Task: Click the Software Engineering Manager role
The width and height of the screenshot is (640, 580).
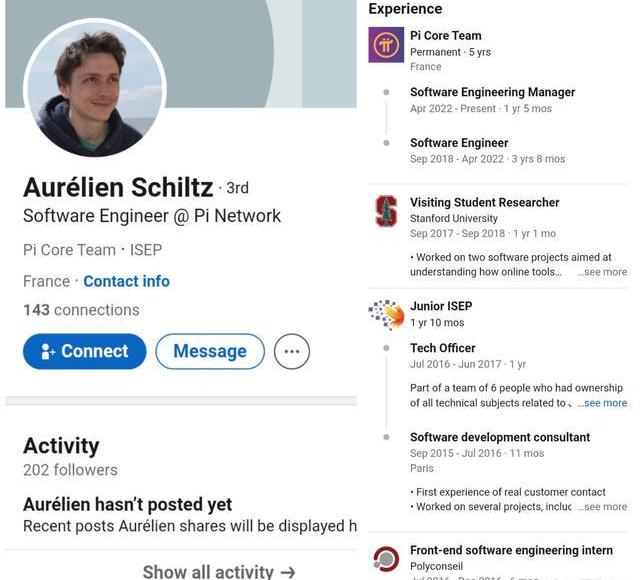Action: [x=492, y=92]
